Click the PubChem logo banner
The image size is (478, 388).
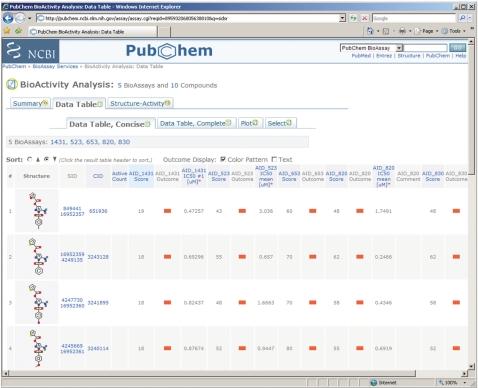[x=169, y=51]
